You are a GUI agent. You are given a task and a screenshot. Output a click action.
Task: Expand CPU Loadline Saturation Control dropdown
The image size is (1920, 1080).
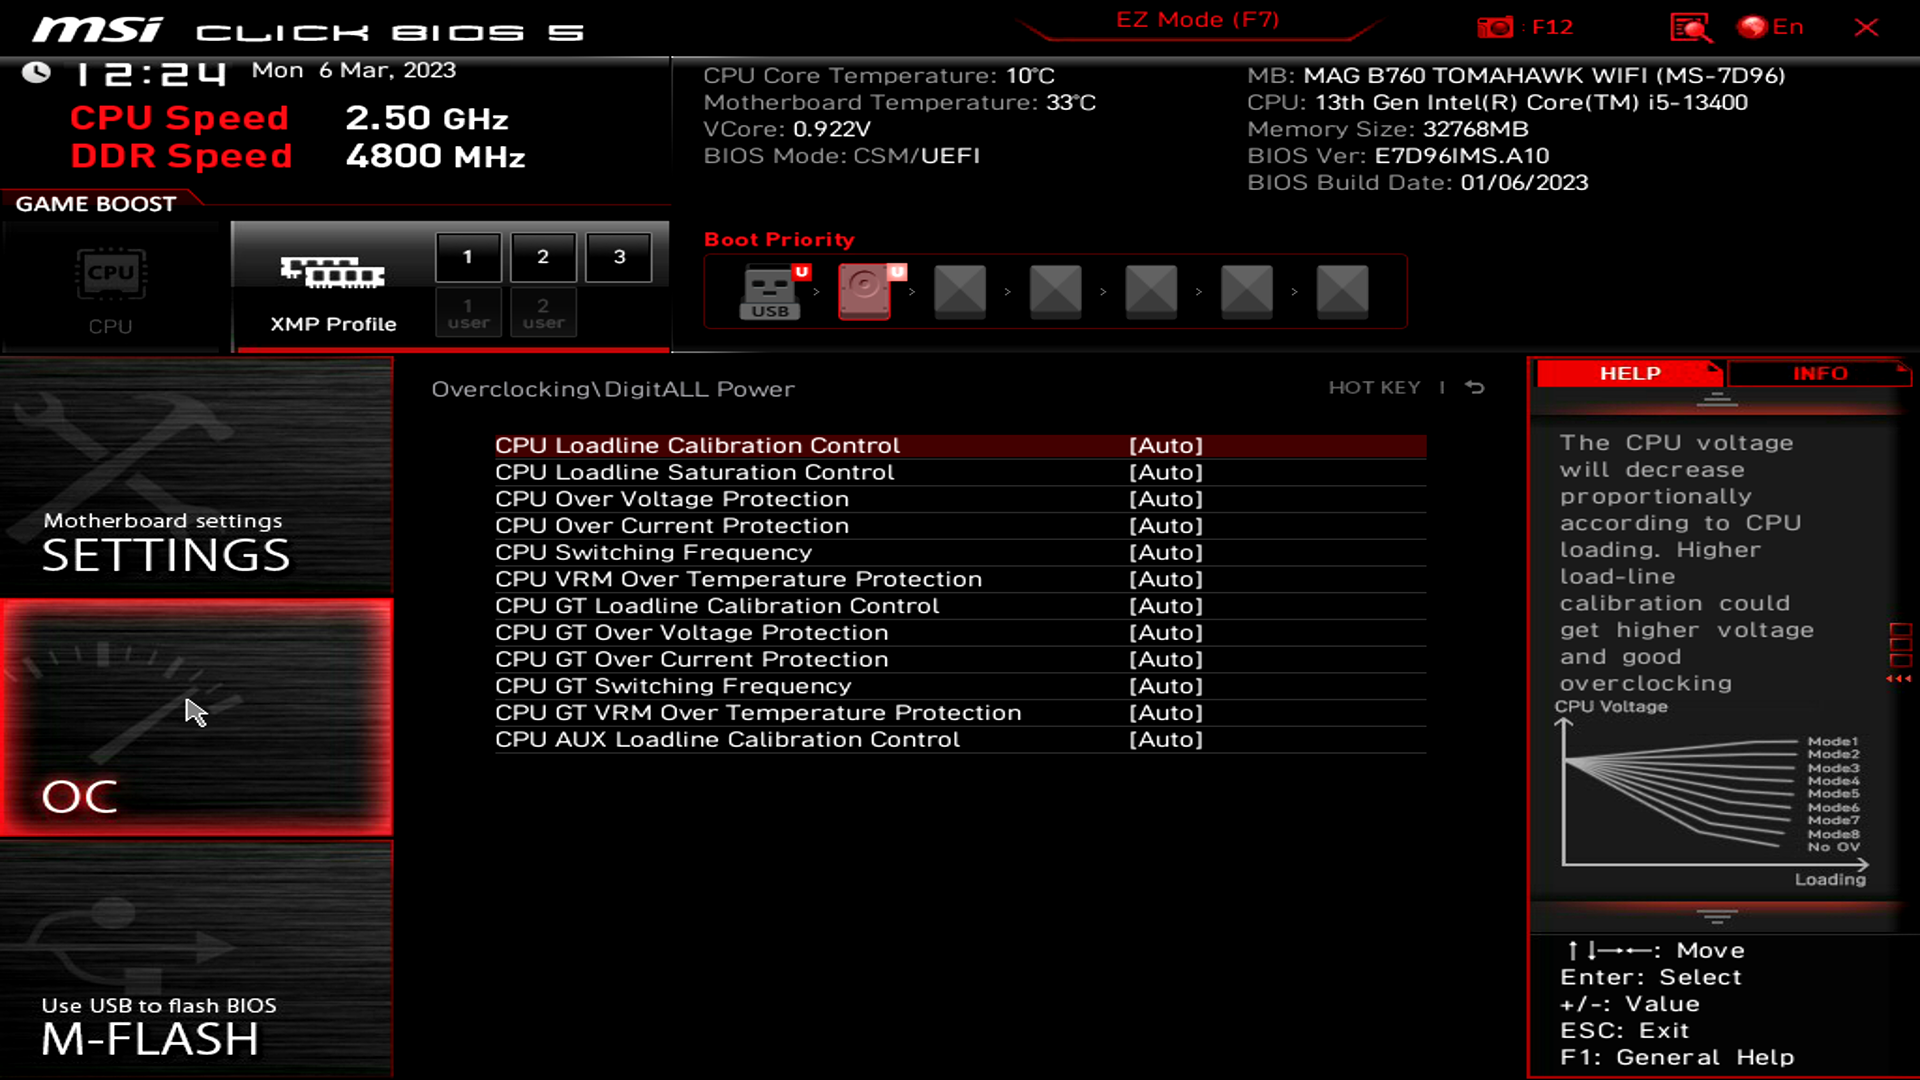pos(1166,472)
